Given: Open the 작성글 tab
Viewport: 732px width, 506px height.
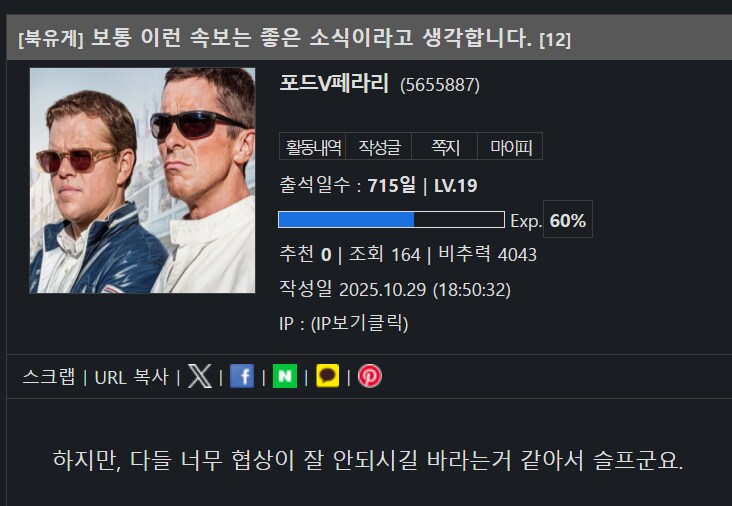Looking at the screenshot, I should (379, 147).
